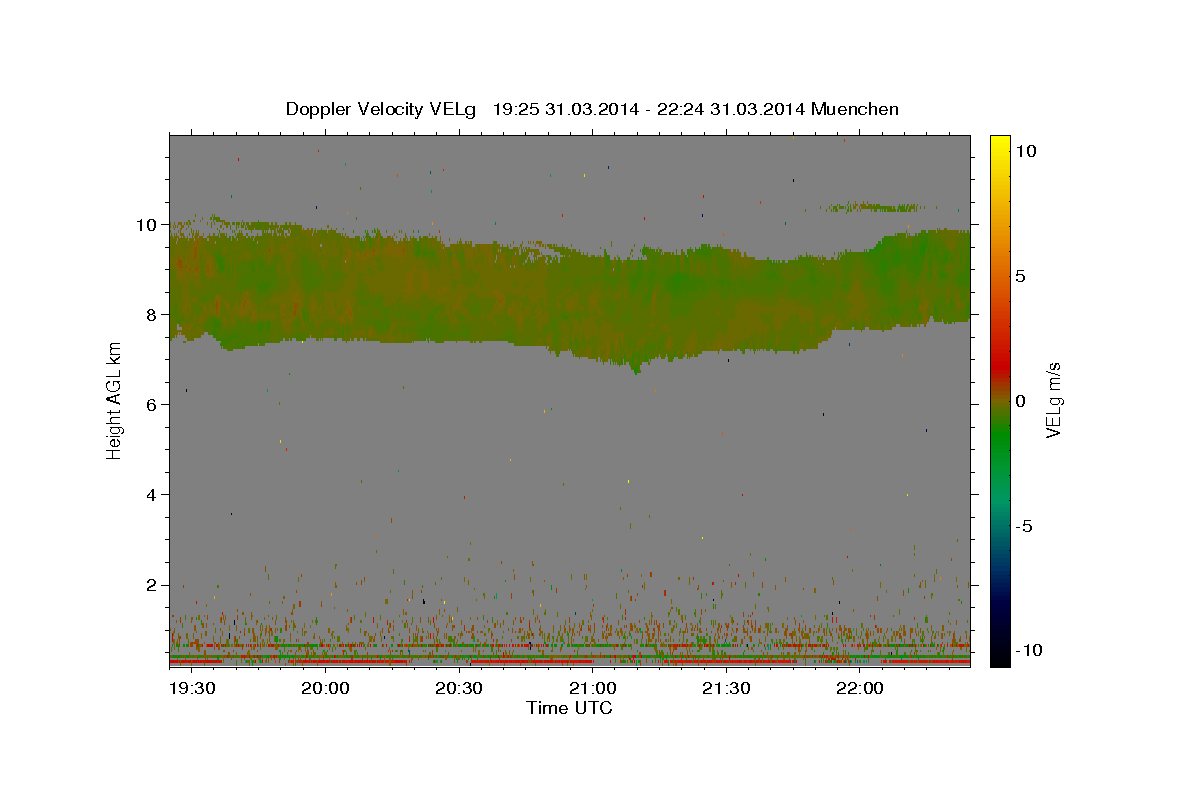Viewport: 1200px width, 800px height.
Task: Click the cloud layer's lowest dip near 21:10
Action: (636, 368)
